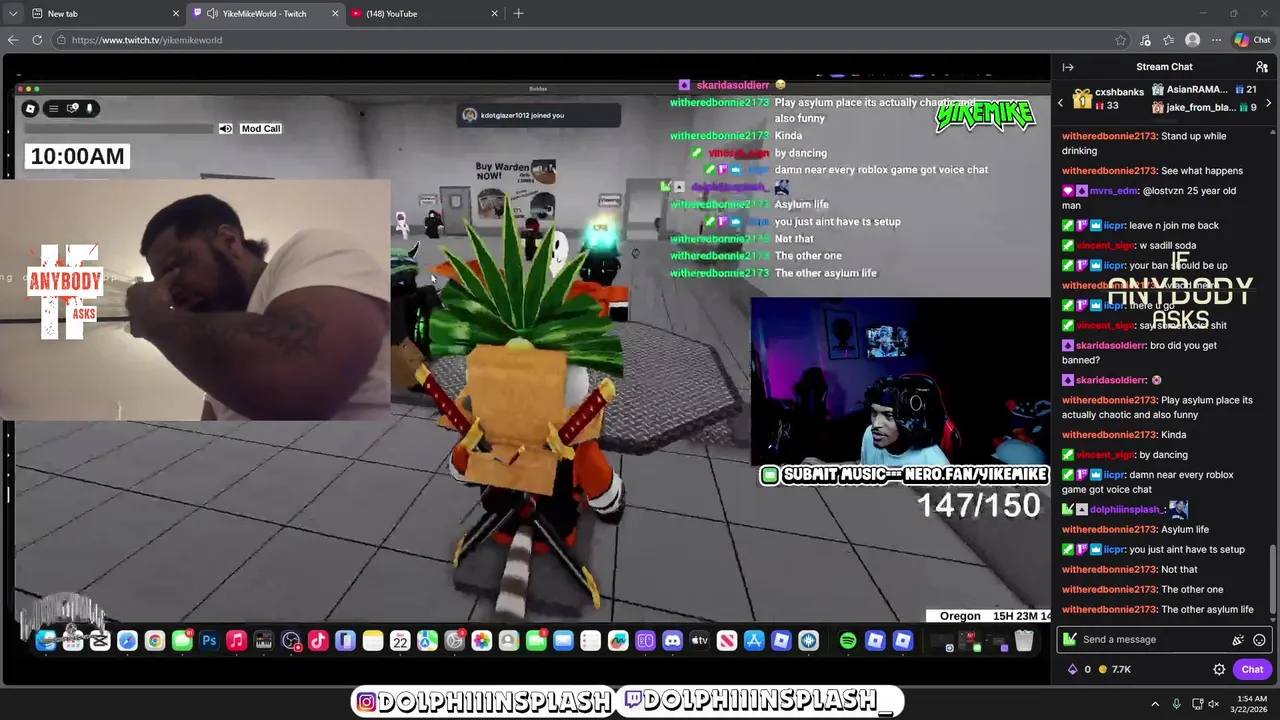Viewport: 1280px width, 720px height.
Task: Open the emote picker smiley
Action: point(1259,640)
